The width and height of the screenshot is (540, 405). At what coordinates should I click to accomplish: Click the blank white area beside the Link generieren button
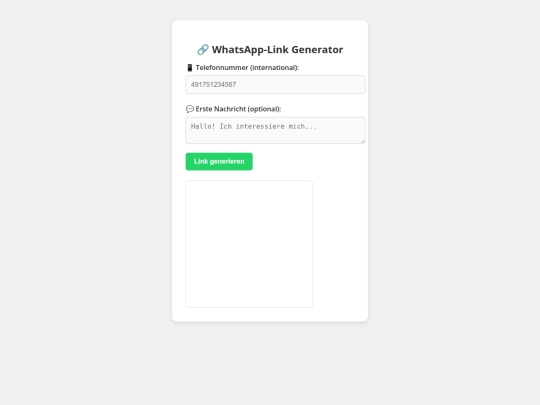308,162
